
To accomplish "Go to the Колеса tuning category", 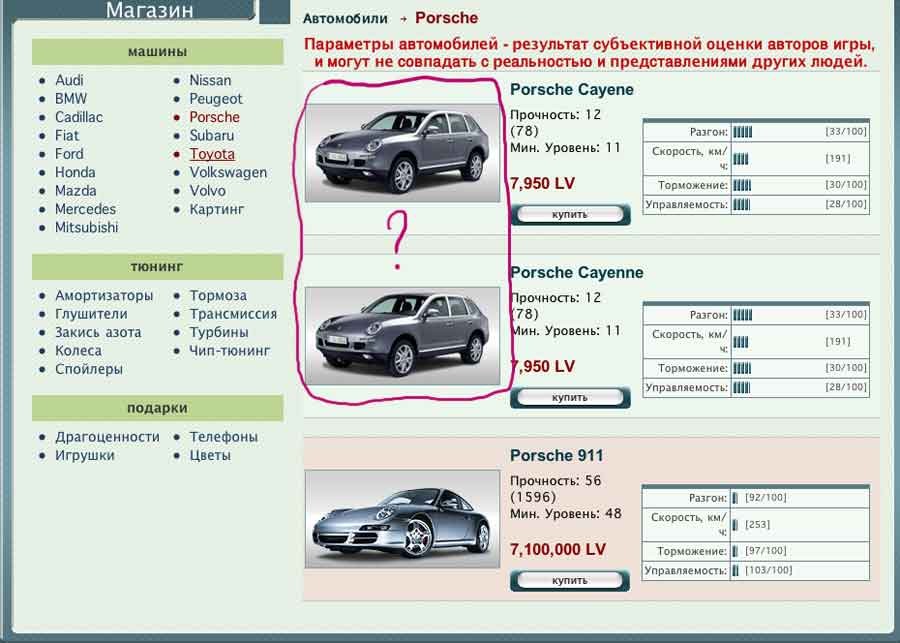I will click(x=78, y=351).
